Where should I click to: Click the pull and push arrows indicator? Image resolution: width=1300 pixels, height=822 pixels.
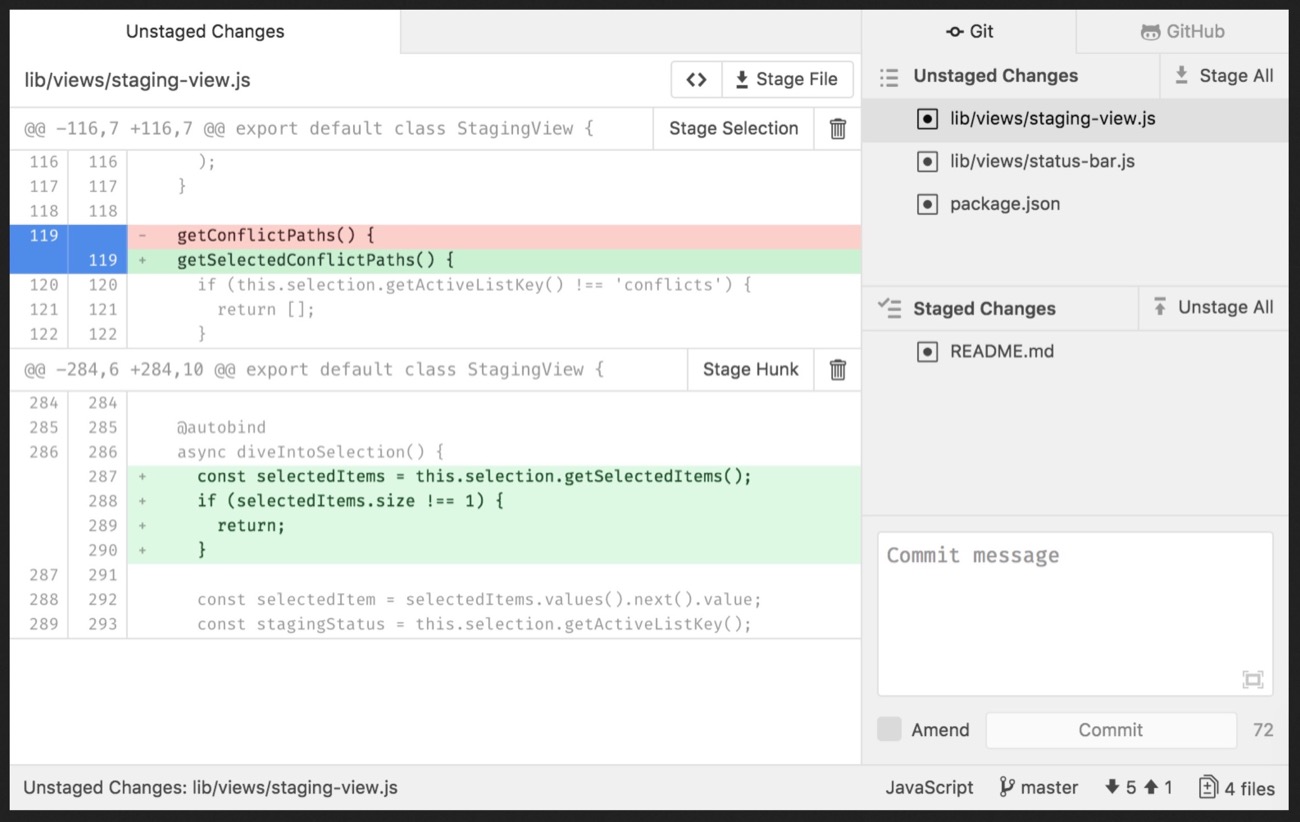coord(1138,787)
